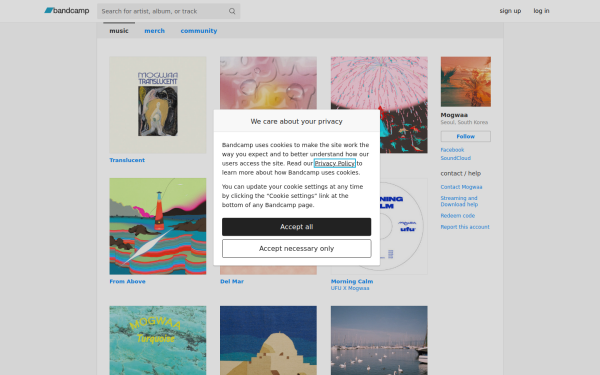Follow the artist Mogwaa
The height and width of the screenshot is (375, 600).
pyautogui.click(x=466, y=136)
